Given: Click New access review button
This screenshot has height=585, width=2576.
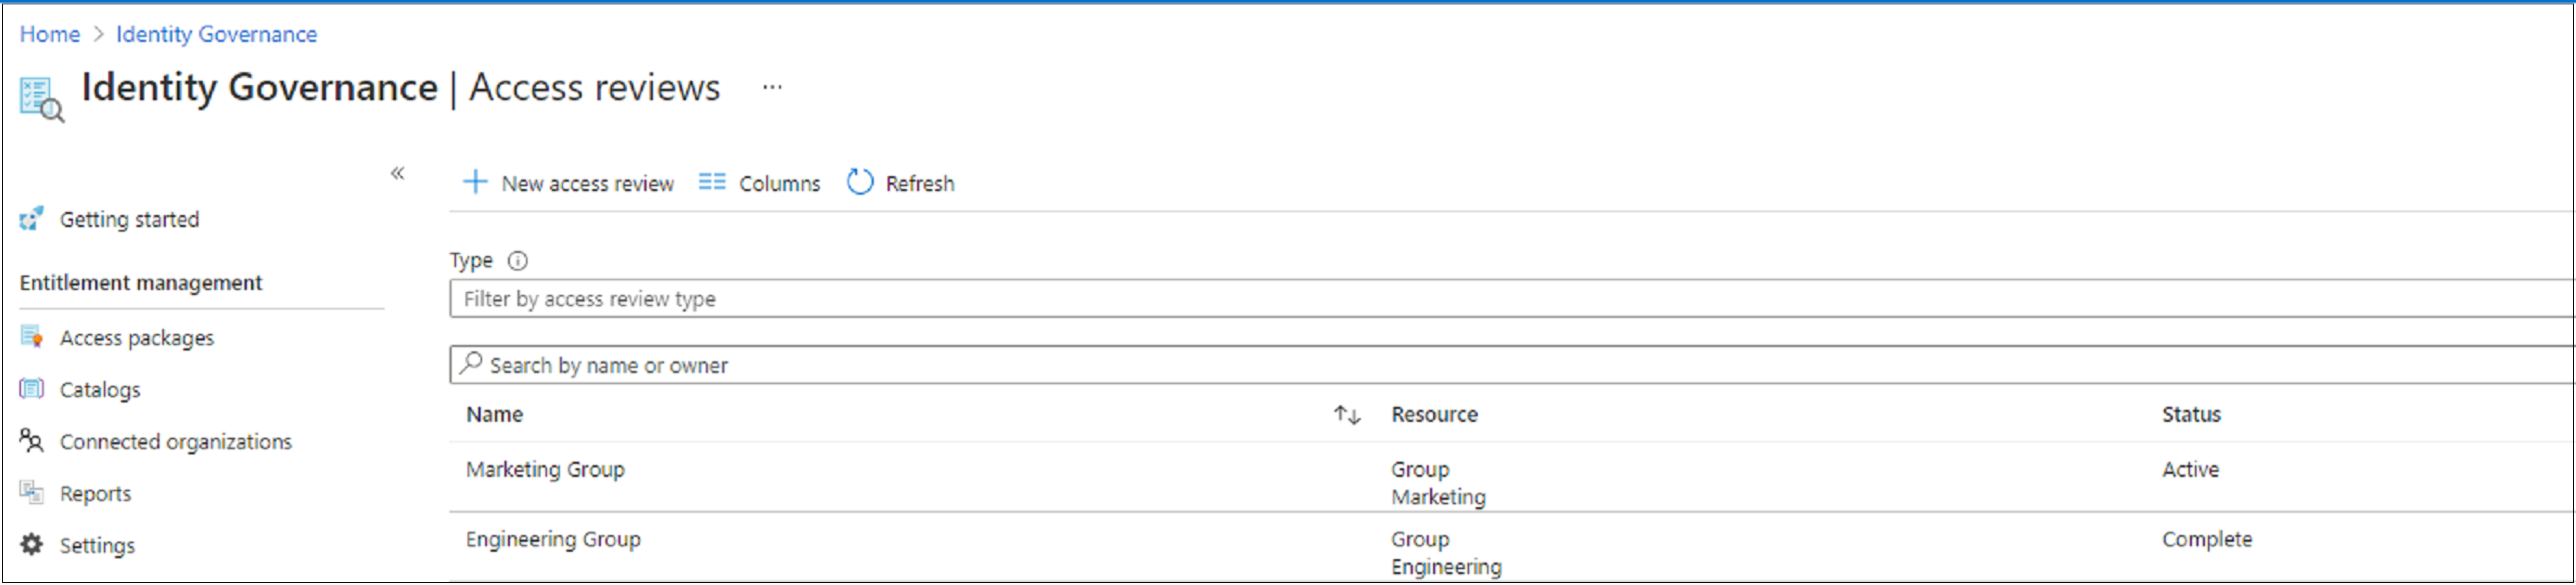Looking at the screenshot, I should [570, 184].
